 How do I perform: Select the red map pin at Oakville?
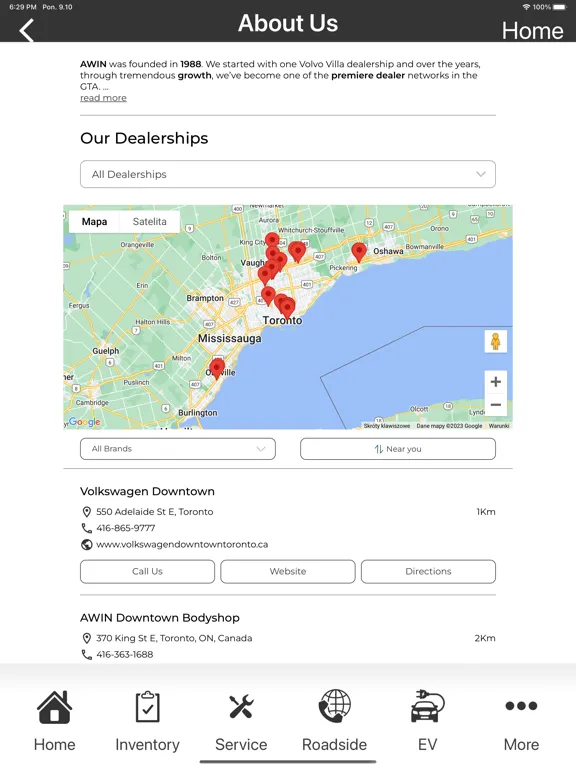pos(217,368)
